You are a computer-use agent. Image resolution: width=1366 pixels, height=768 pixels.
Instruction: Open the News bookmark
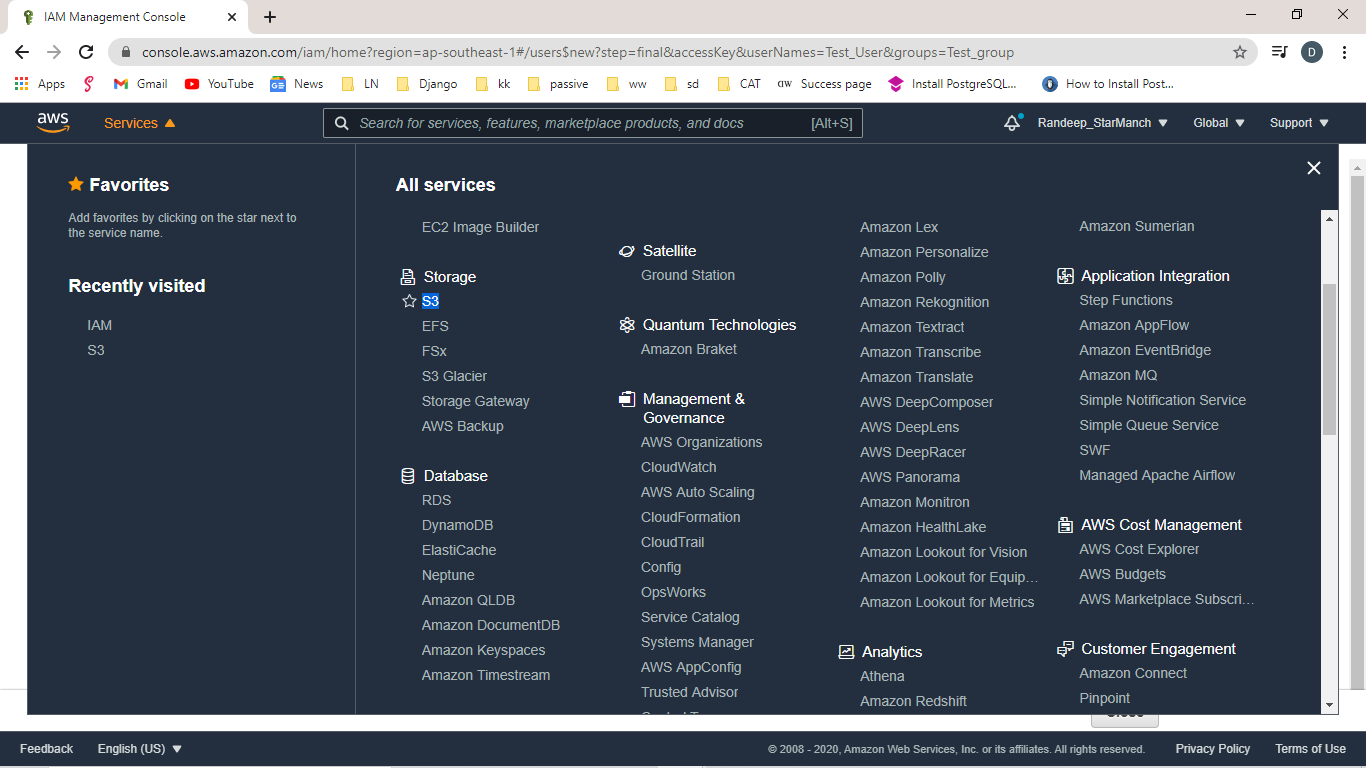pyautogui.click(x=297, y=84)
